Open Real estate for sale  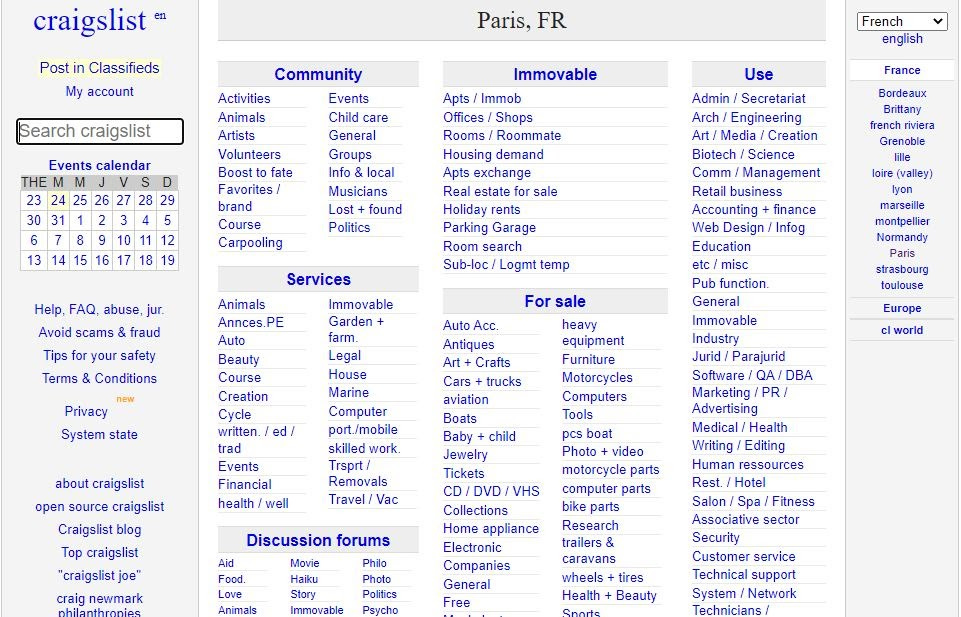(500, 191)
